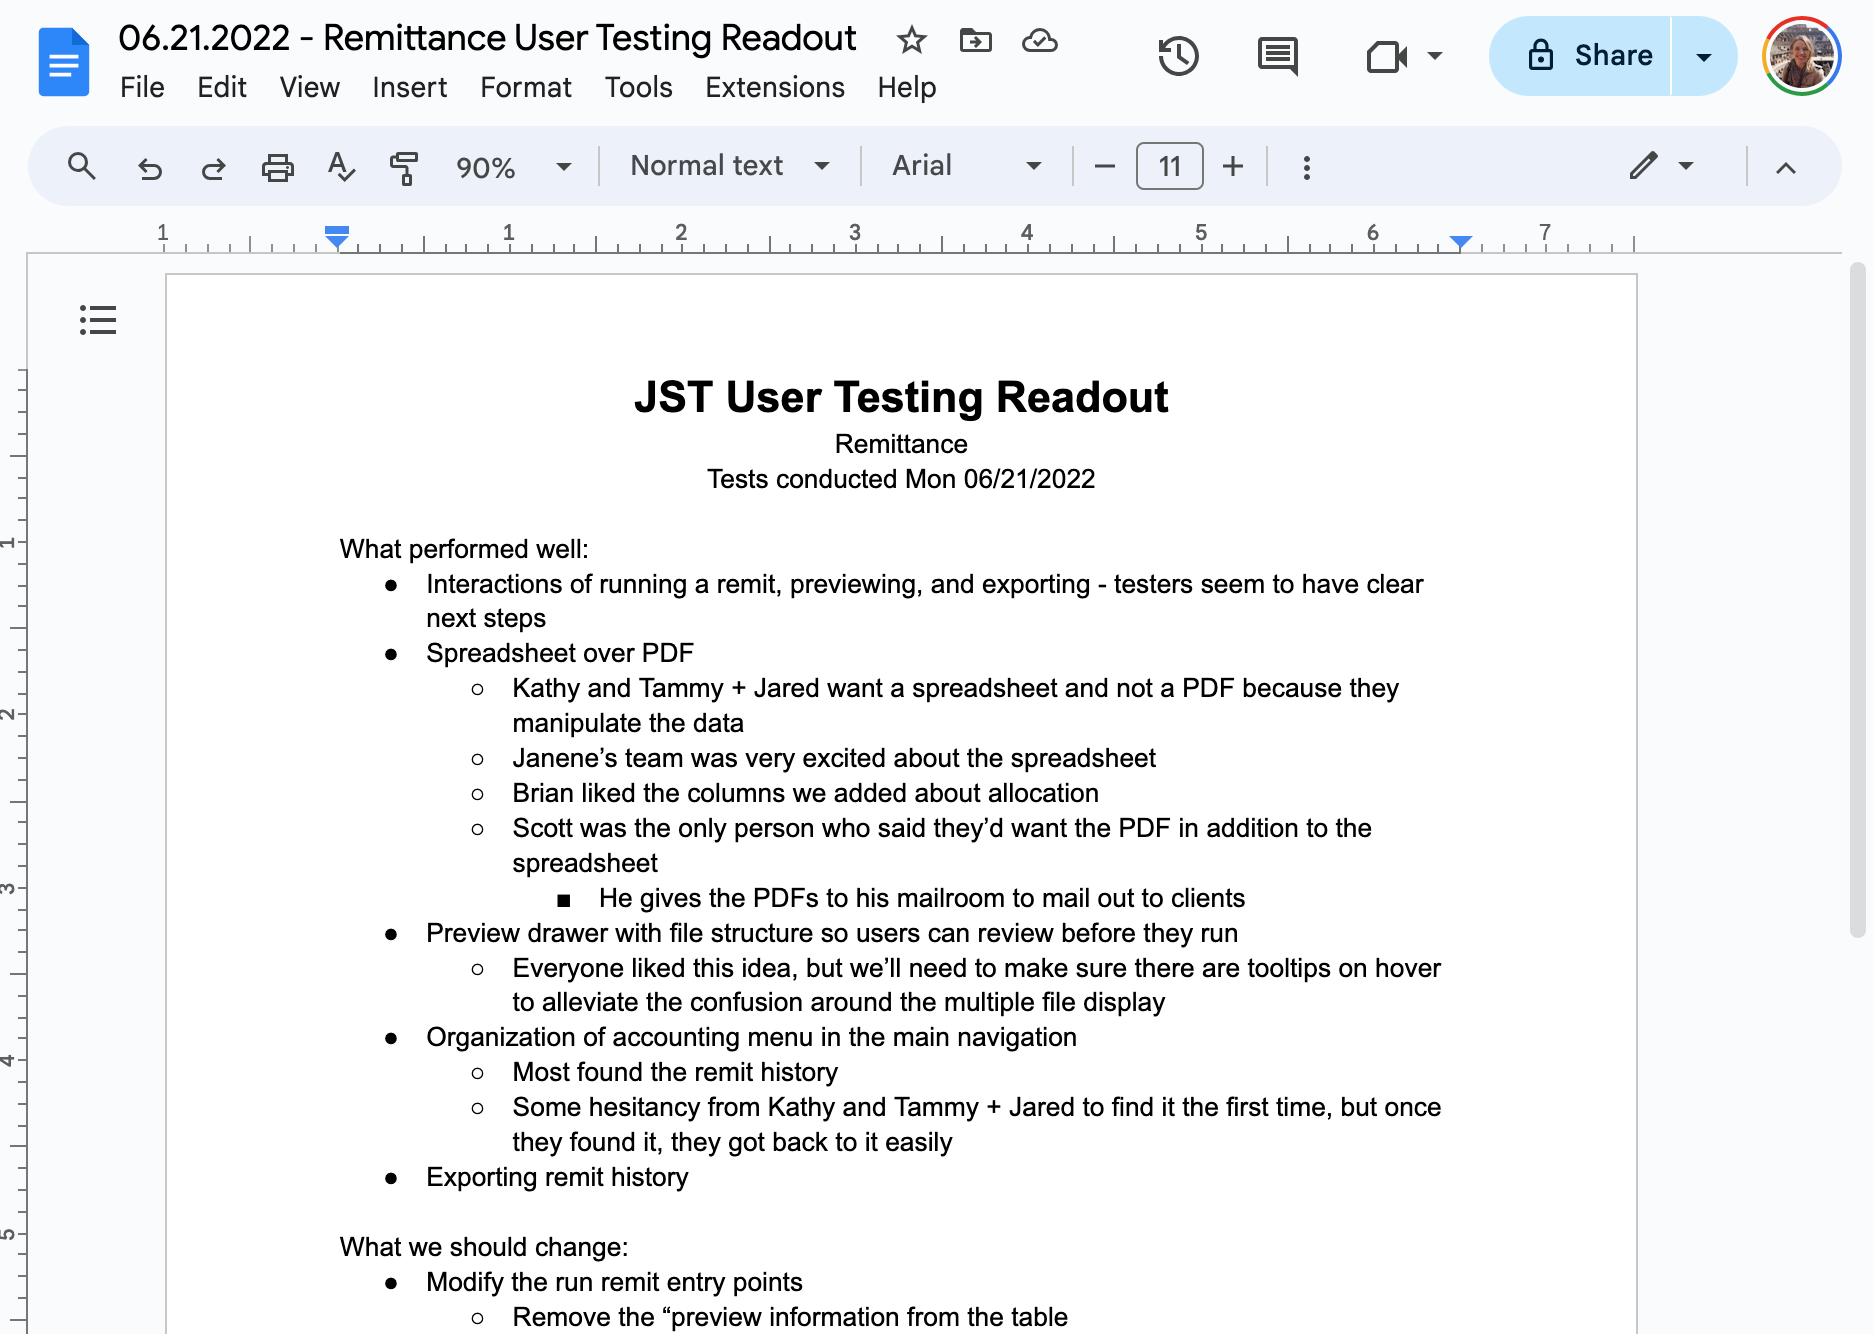Image resolution: width=1874 pixels, height=1334 pixels.
Task: Open the File menu
Action: click(142, 88)
